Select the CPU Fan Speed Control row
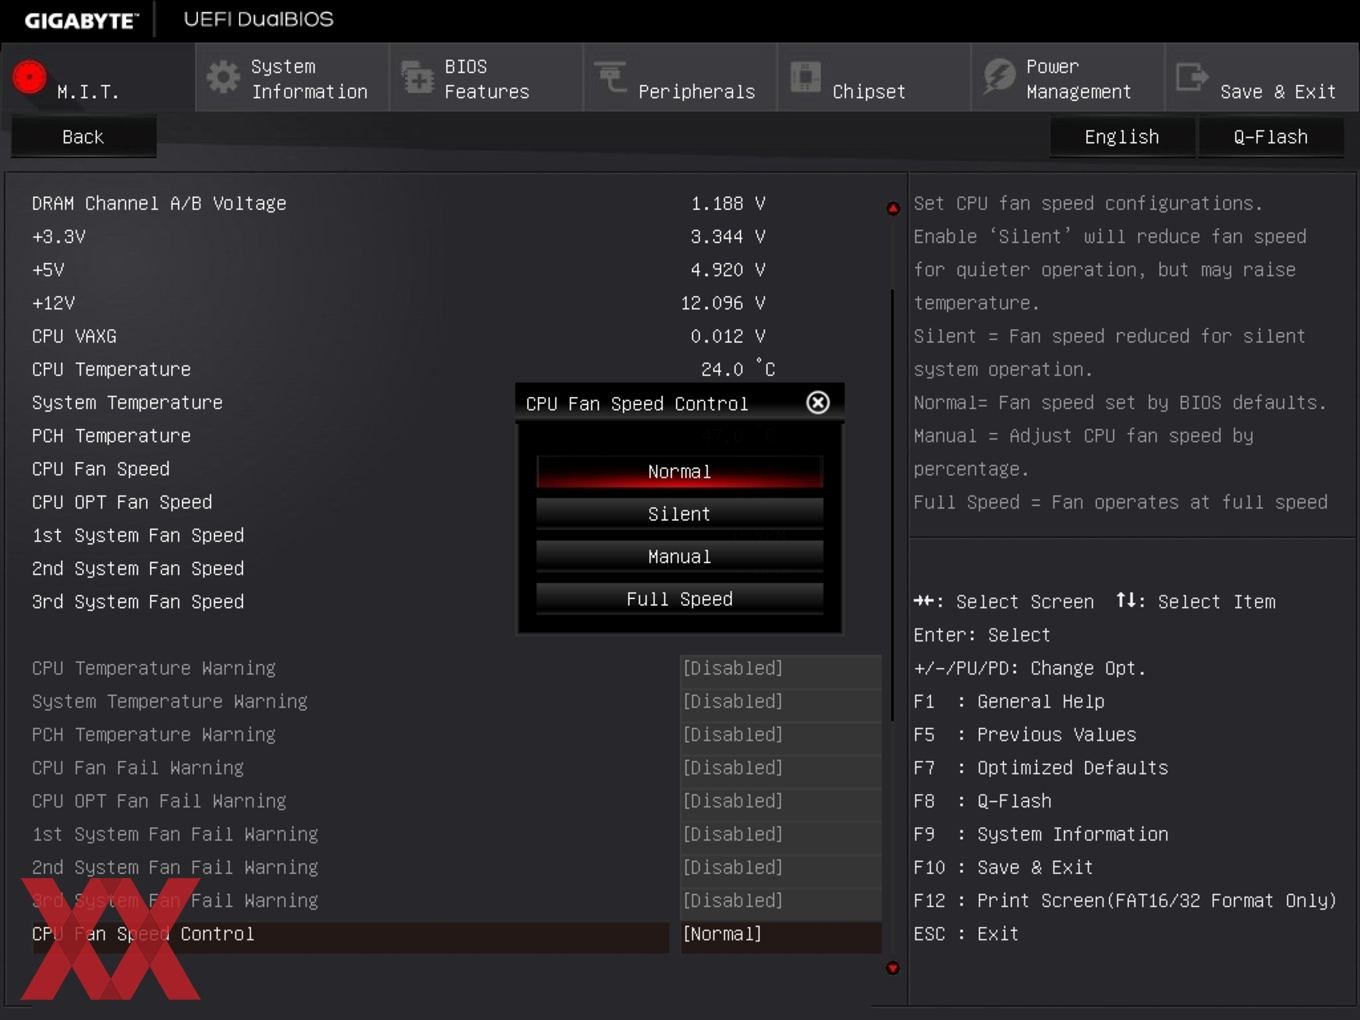This screenshot has width=1360, height=1020. pos(350,937)
